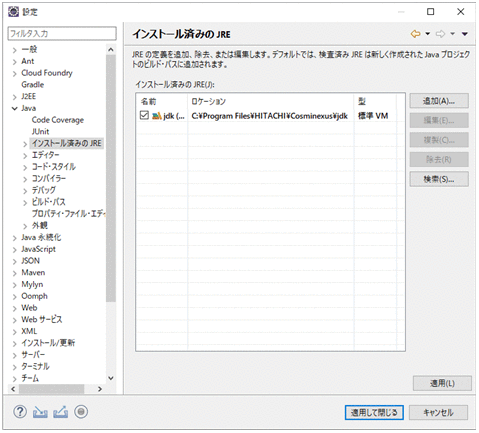Viewport: 479px width, 433px height.
Task: Expand the Cloud Foundry node
Action: coord(15,73)
